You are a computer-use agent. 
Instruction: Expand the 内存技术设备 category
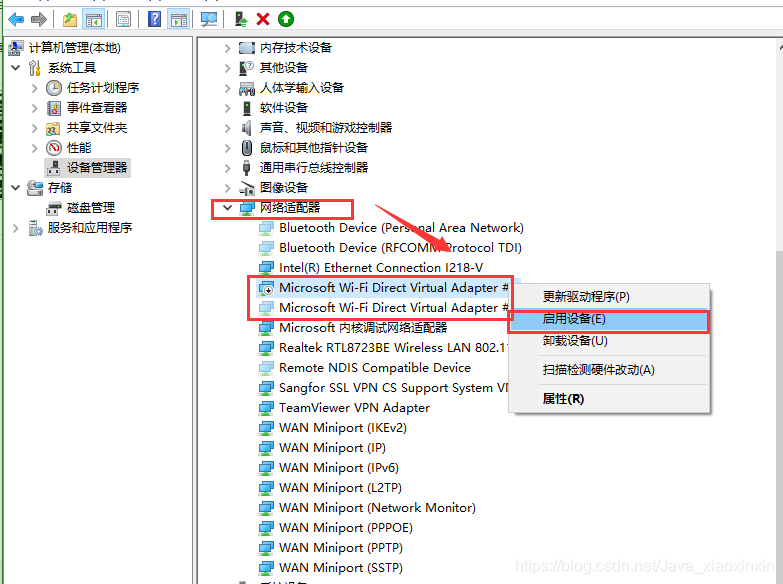pyautogui.click(x=228, y=48)
